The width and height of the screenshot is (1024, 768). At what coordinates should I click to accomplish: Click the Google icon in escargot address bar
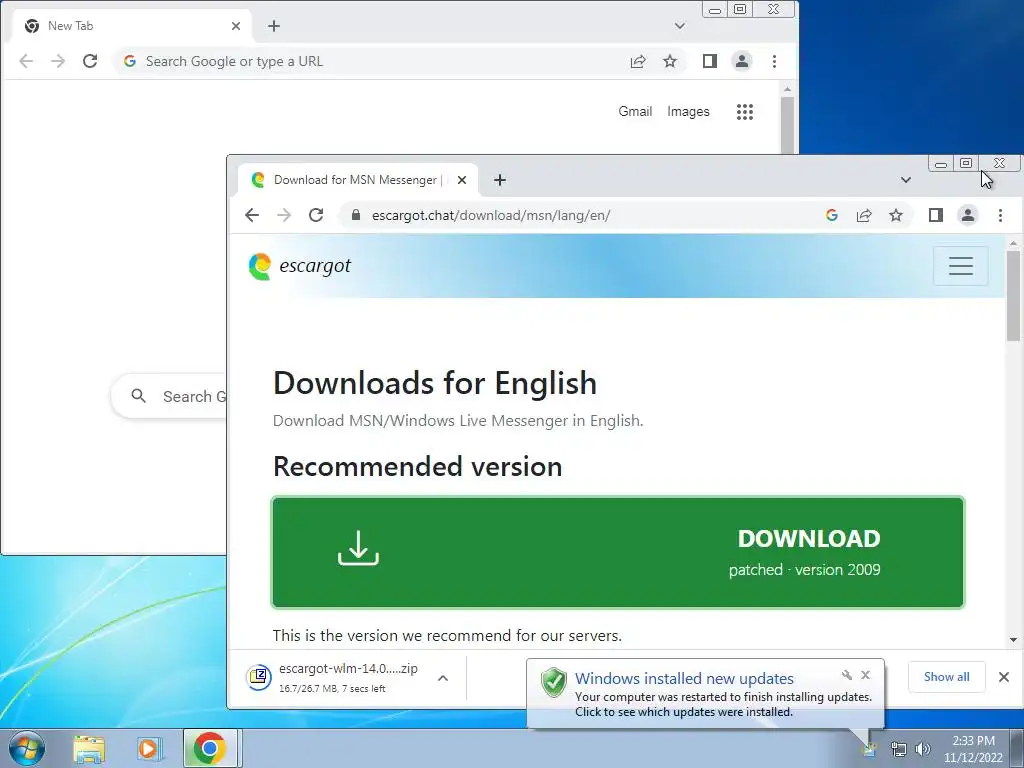click(x=831, y=215)
